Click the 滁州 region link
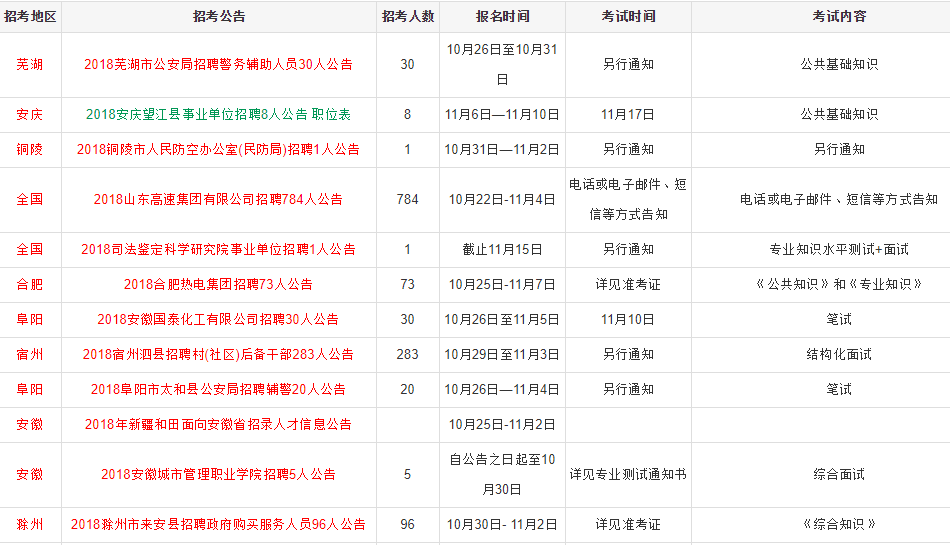The width and height of the screenshot is (950, 545). click(30, 524)
